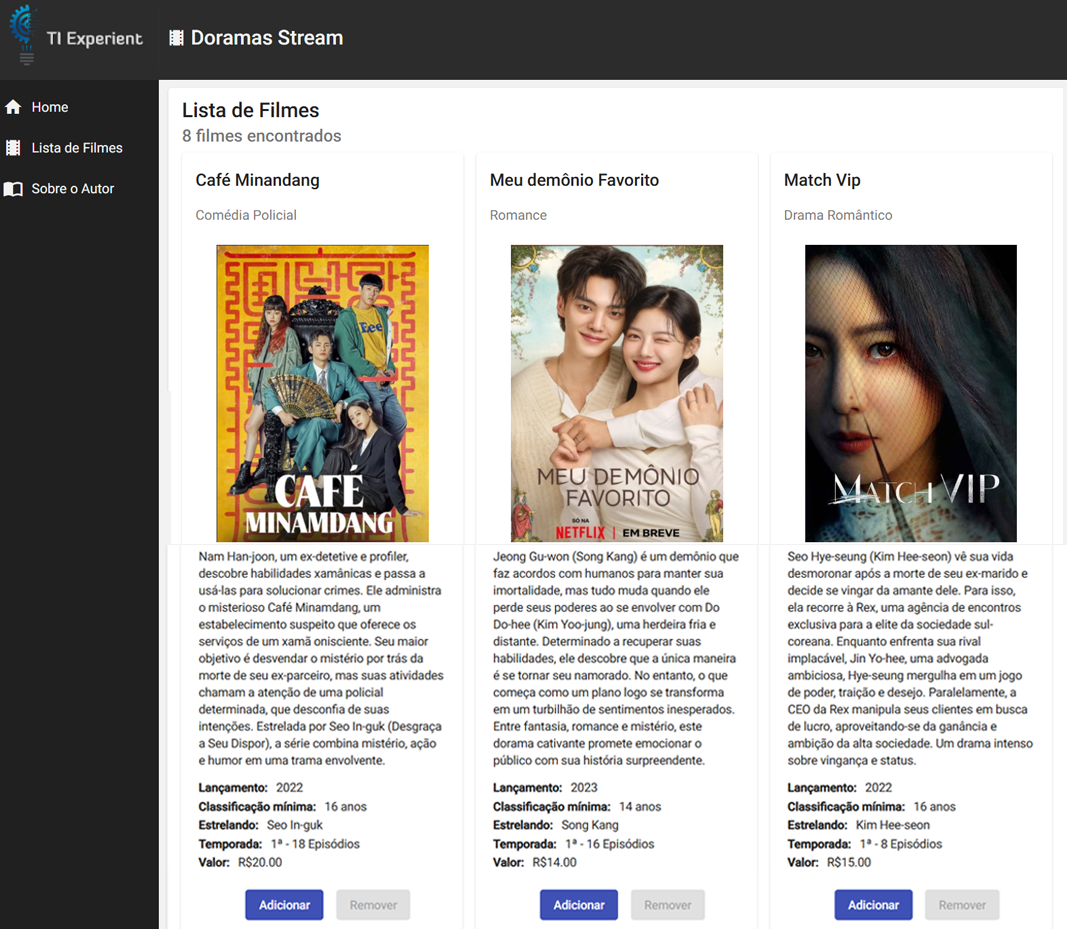1067x929 pixels.
Task: Add Match Vip with Adicionar button
Action: 874,904
